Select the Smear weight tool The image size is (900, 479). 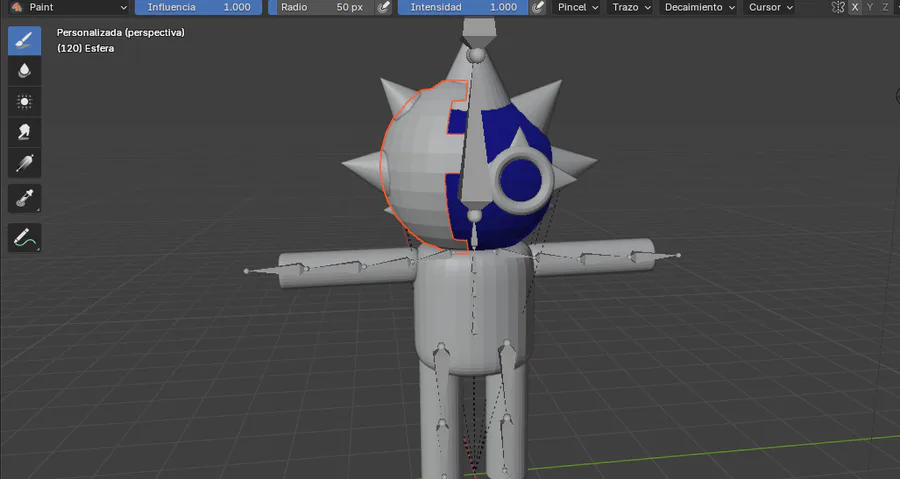(x=24, y=133)
